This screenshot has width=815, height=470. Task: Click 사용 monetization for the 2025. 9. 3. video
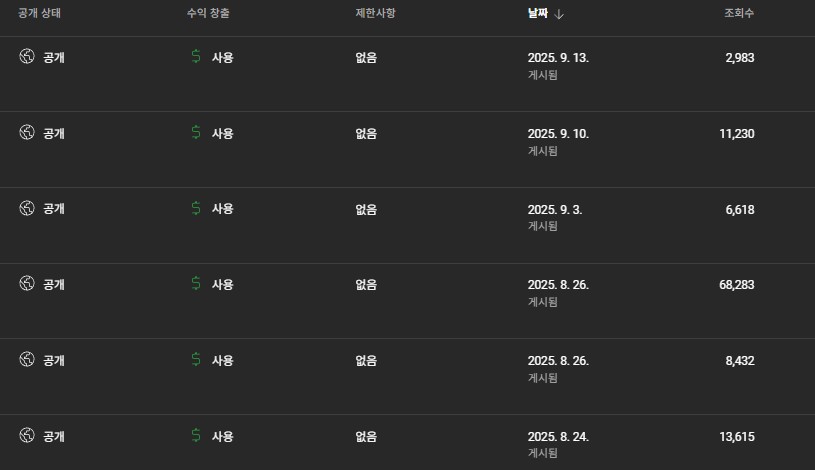click(x=222, y=209)
